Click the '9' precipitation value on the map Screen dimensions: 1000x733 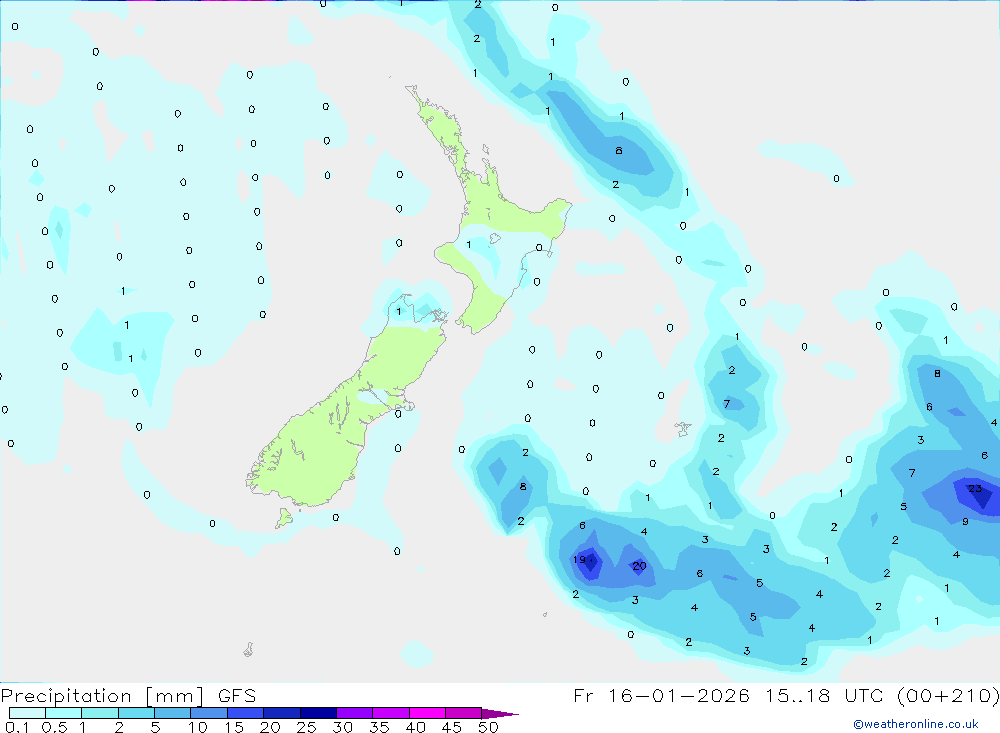click(966, 521)
